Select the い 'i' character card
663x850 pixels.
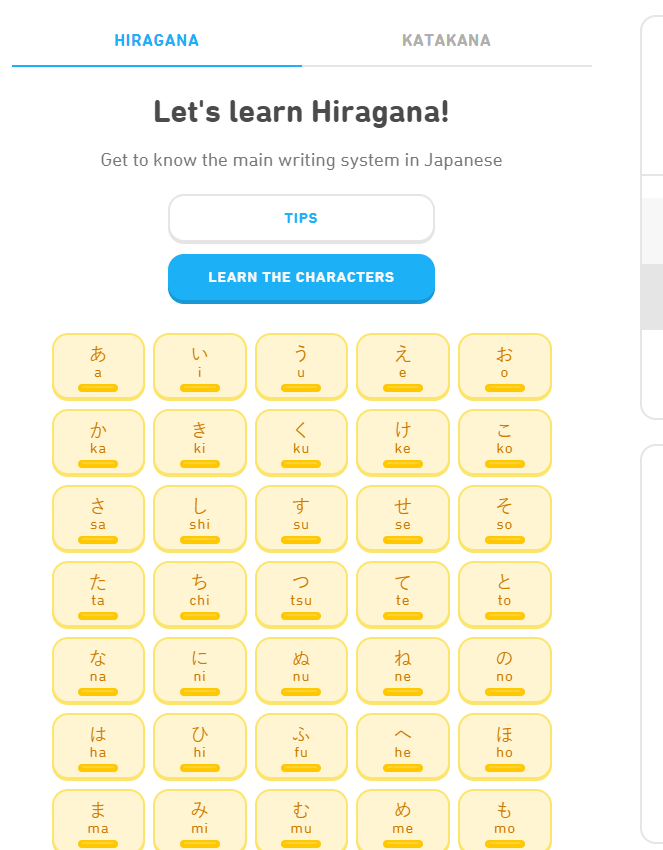point(200,366)
